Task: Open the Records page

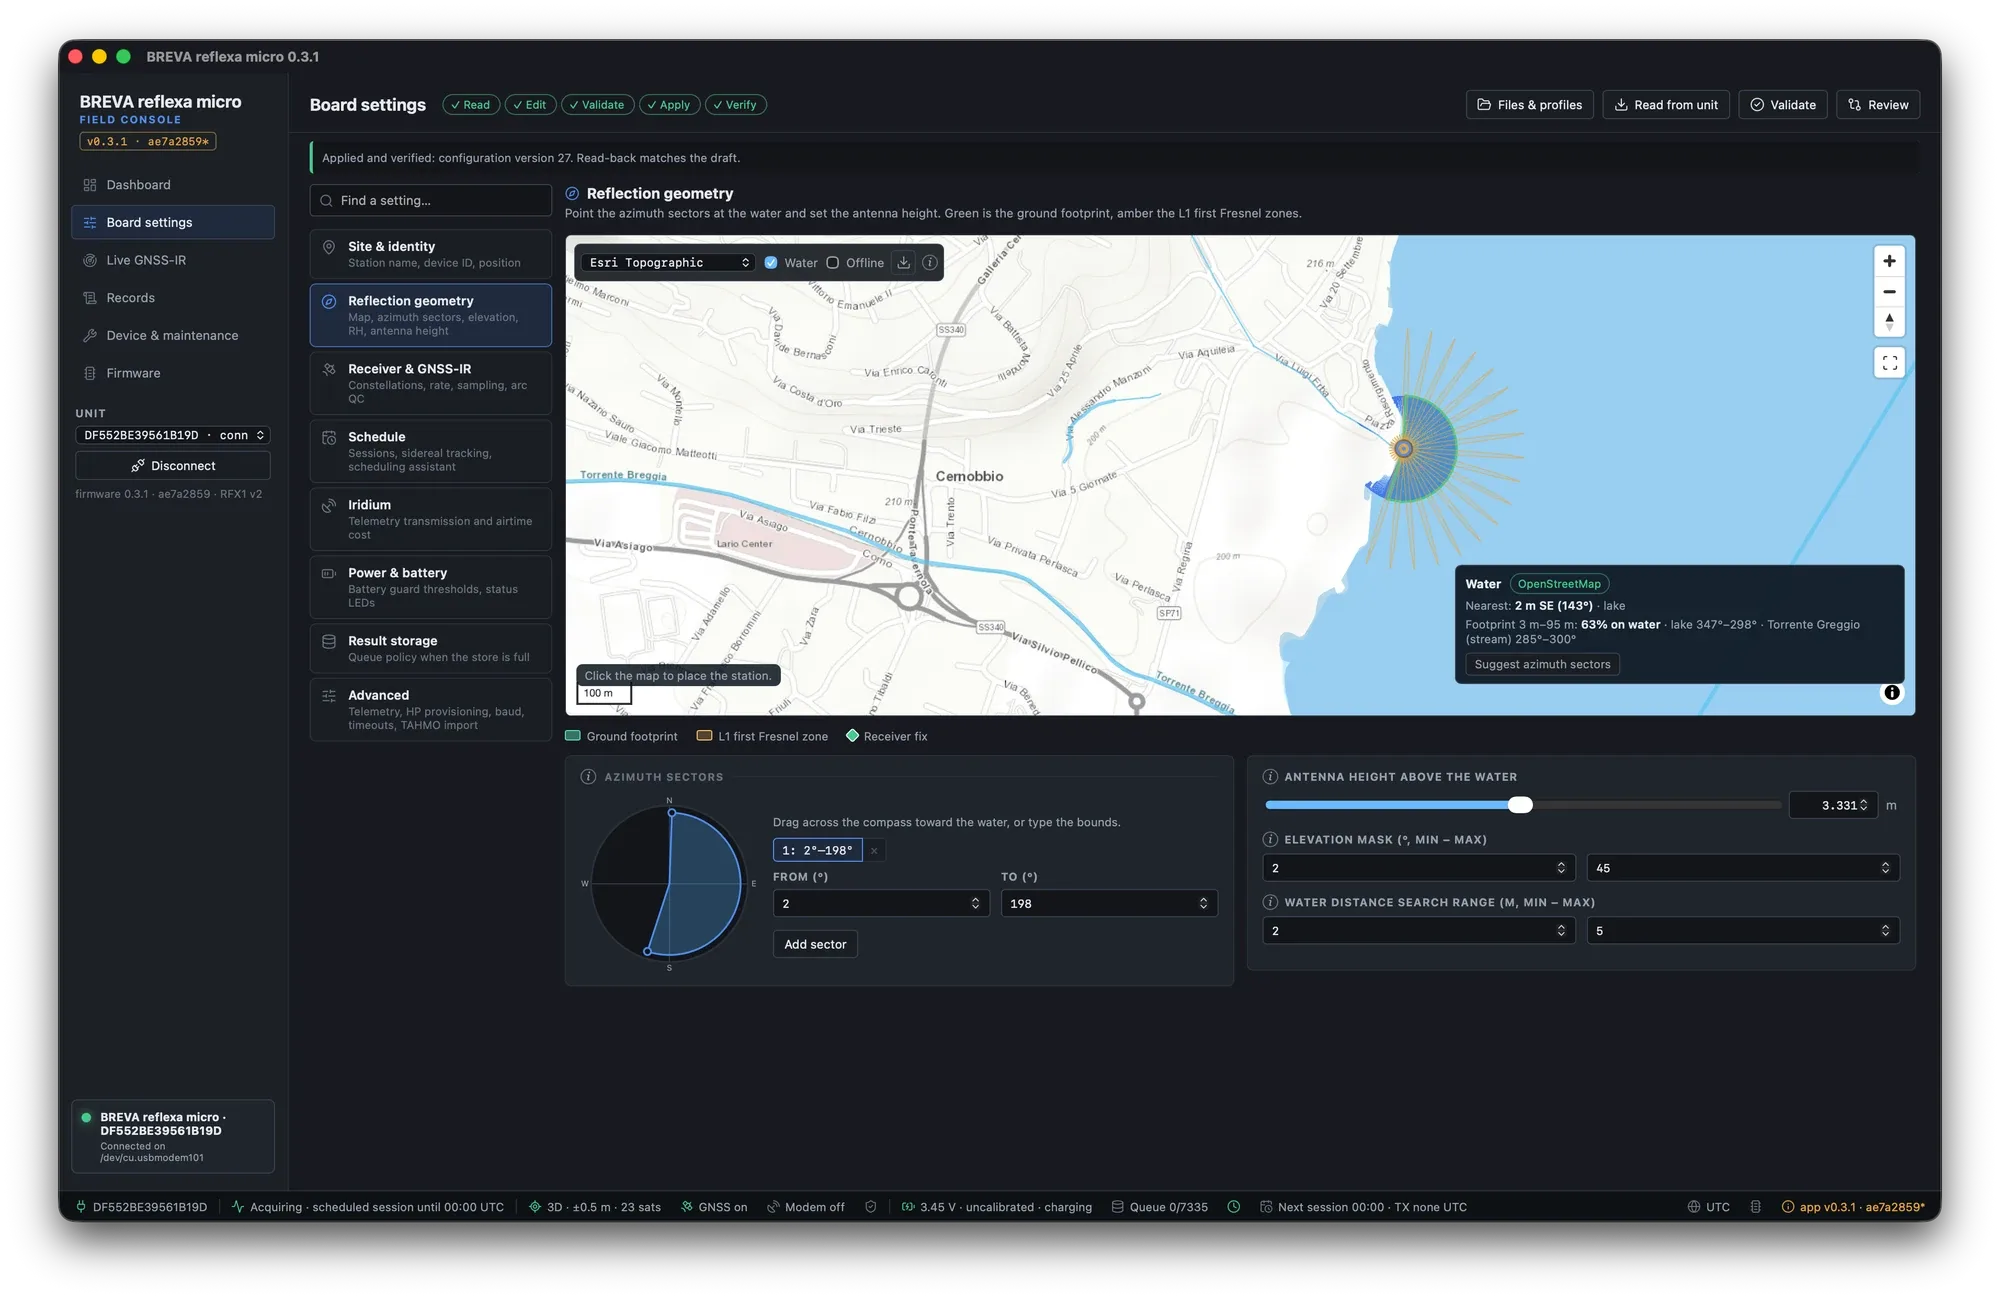Action: [173, 298]
